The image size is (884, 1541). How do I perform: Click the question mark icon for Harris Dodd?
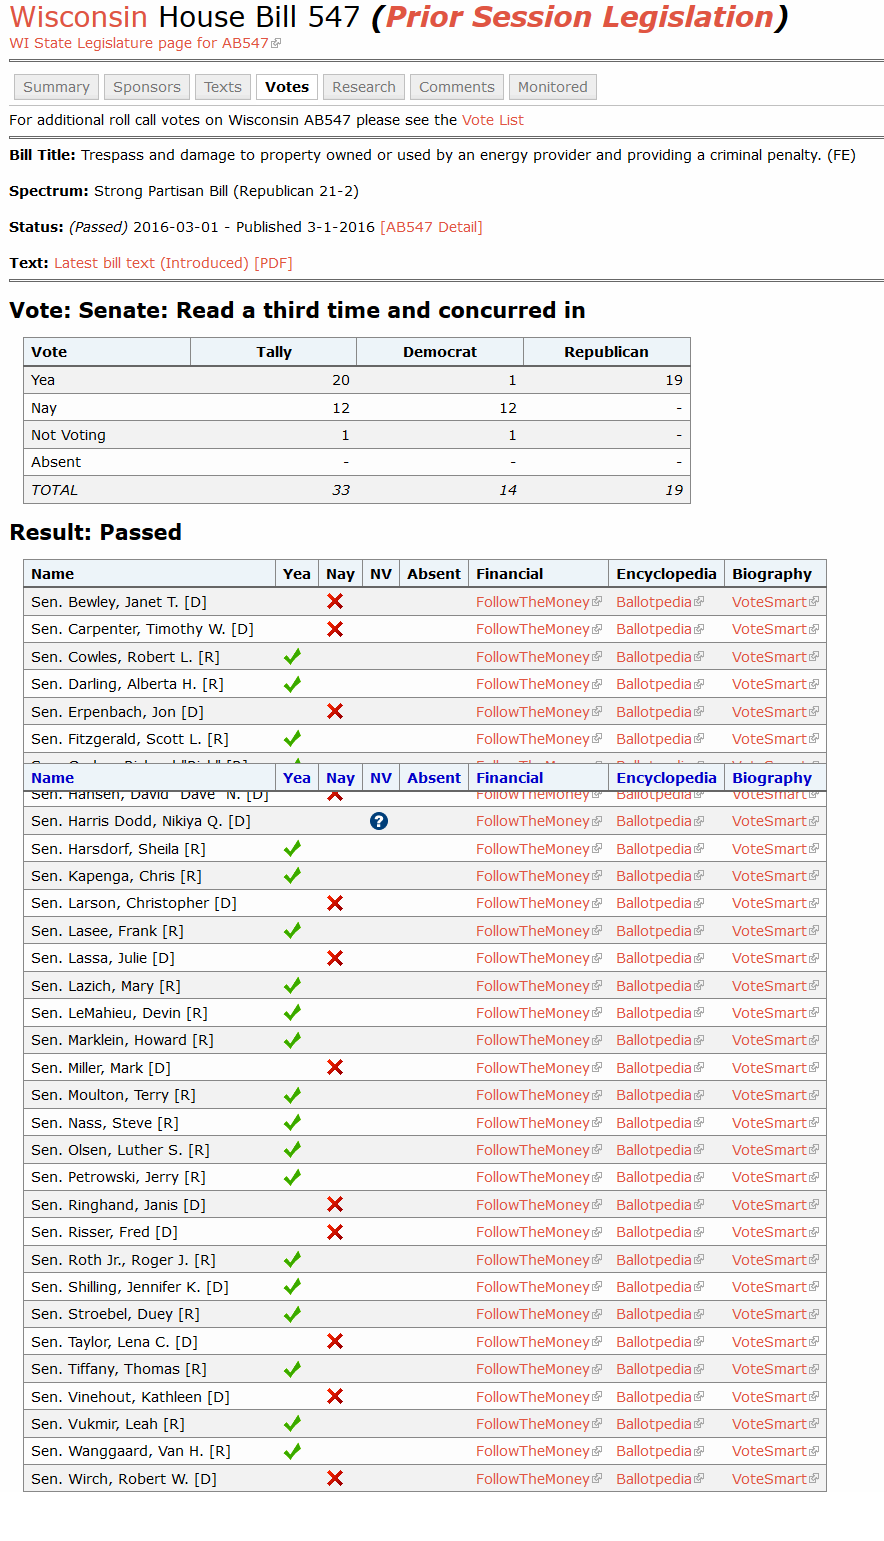point(378,821)
